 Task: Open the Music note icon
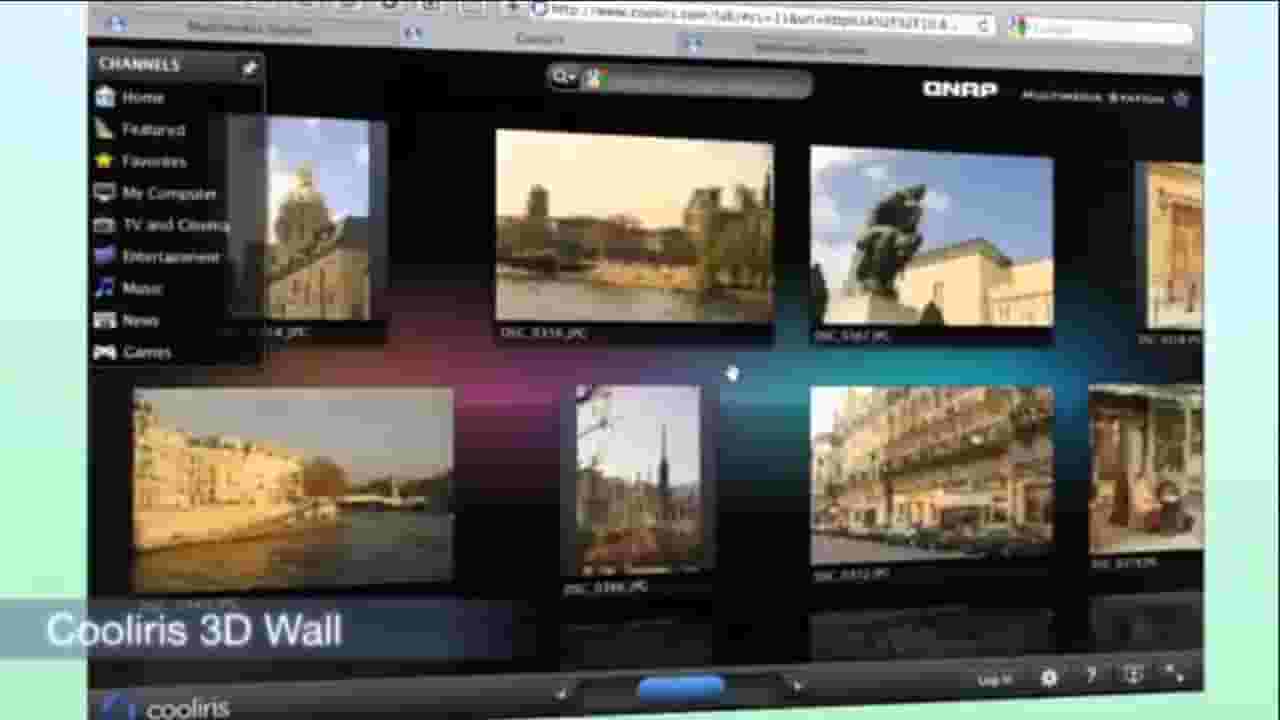coord(105,288)
